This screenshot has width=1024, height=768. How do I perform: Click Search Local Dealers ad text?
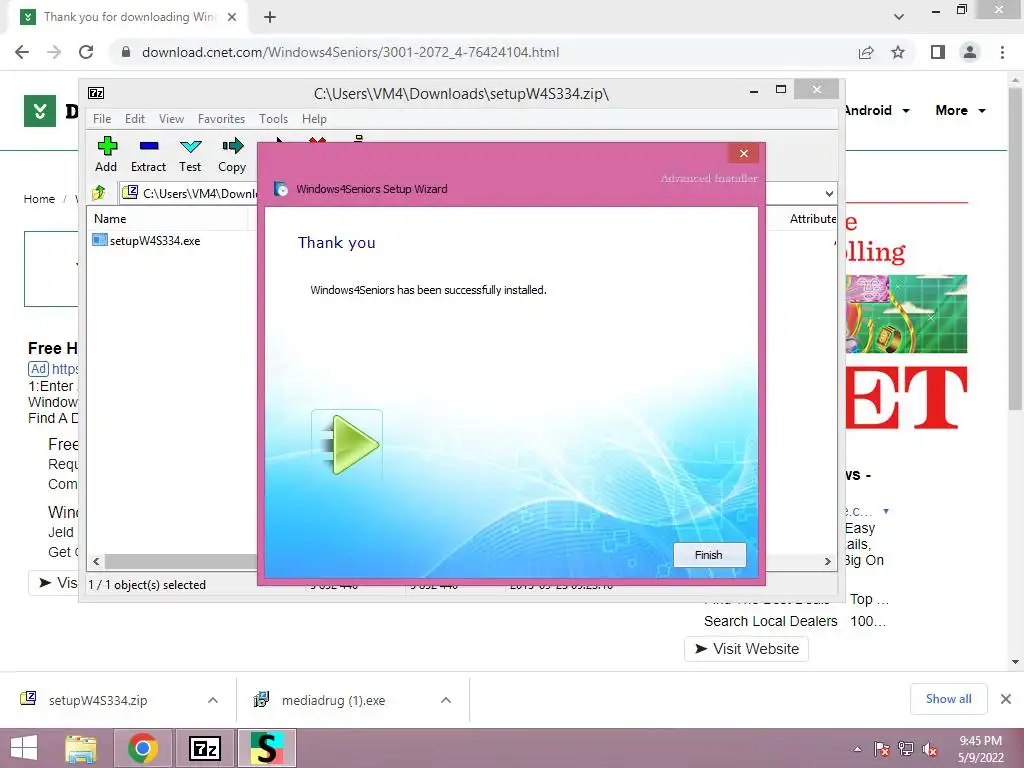click(x=771, y=621)
